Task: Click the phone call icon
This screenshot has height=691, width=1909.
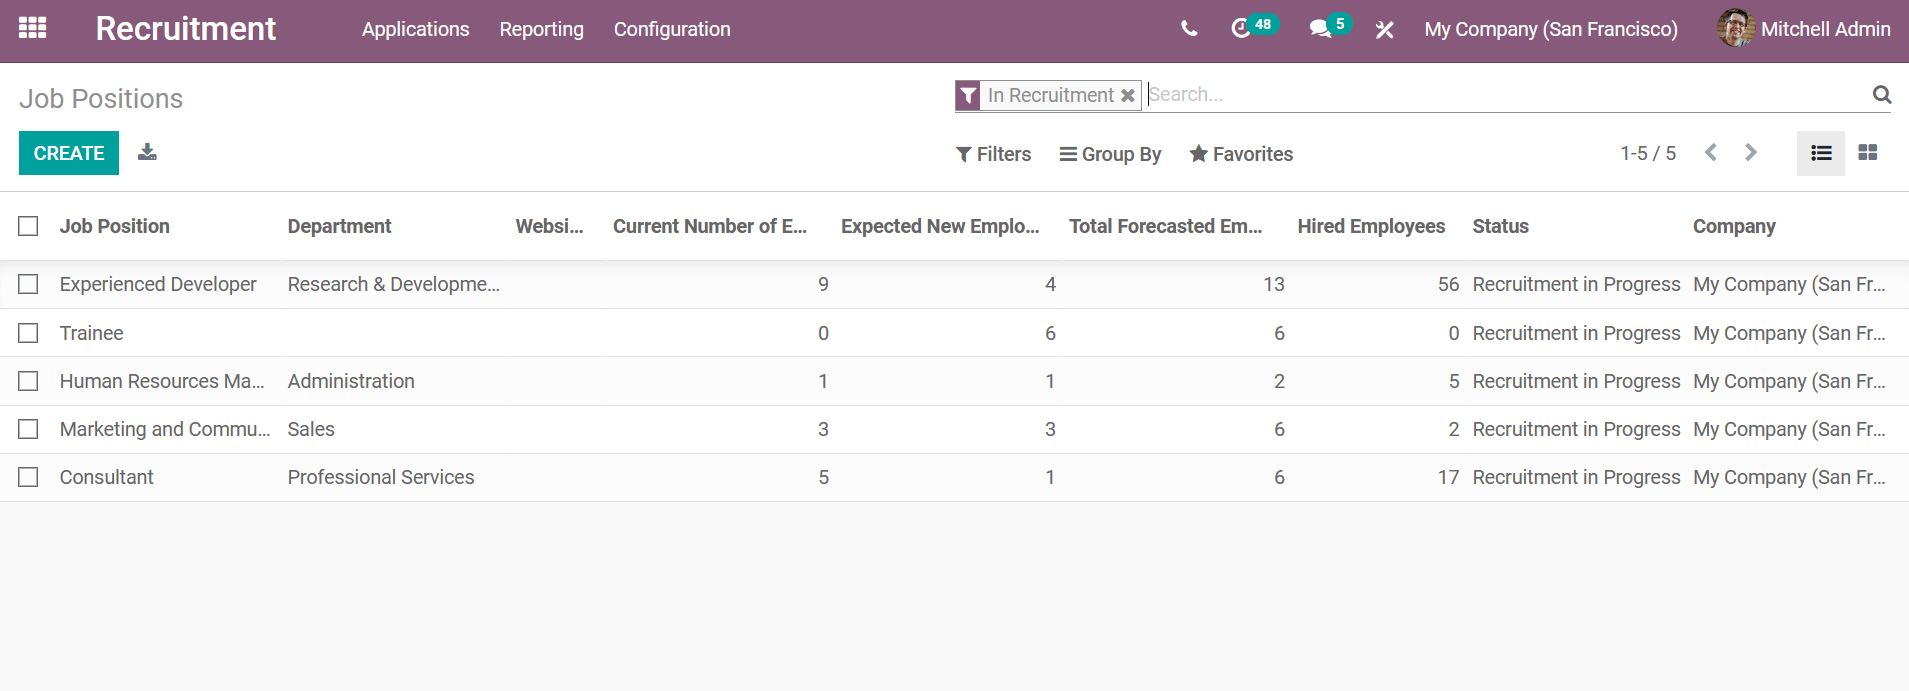Action: pos(1188,29)
